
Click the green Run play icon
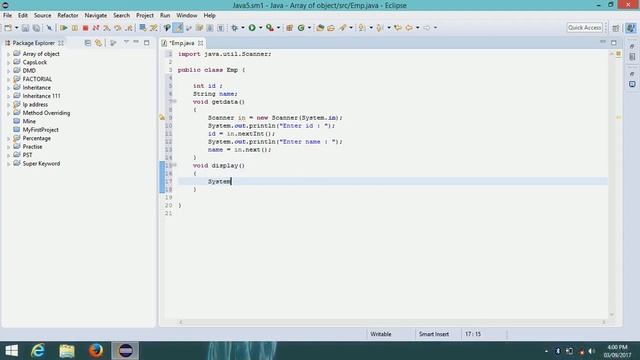click(252, 28)
